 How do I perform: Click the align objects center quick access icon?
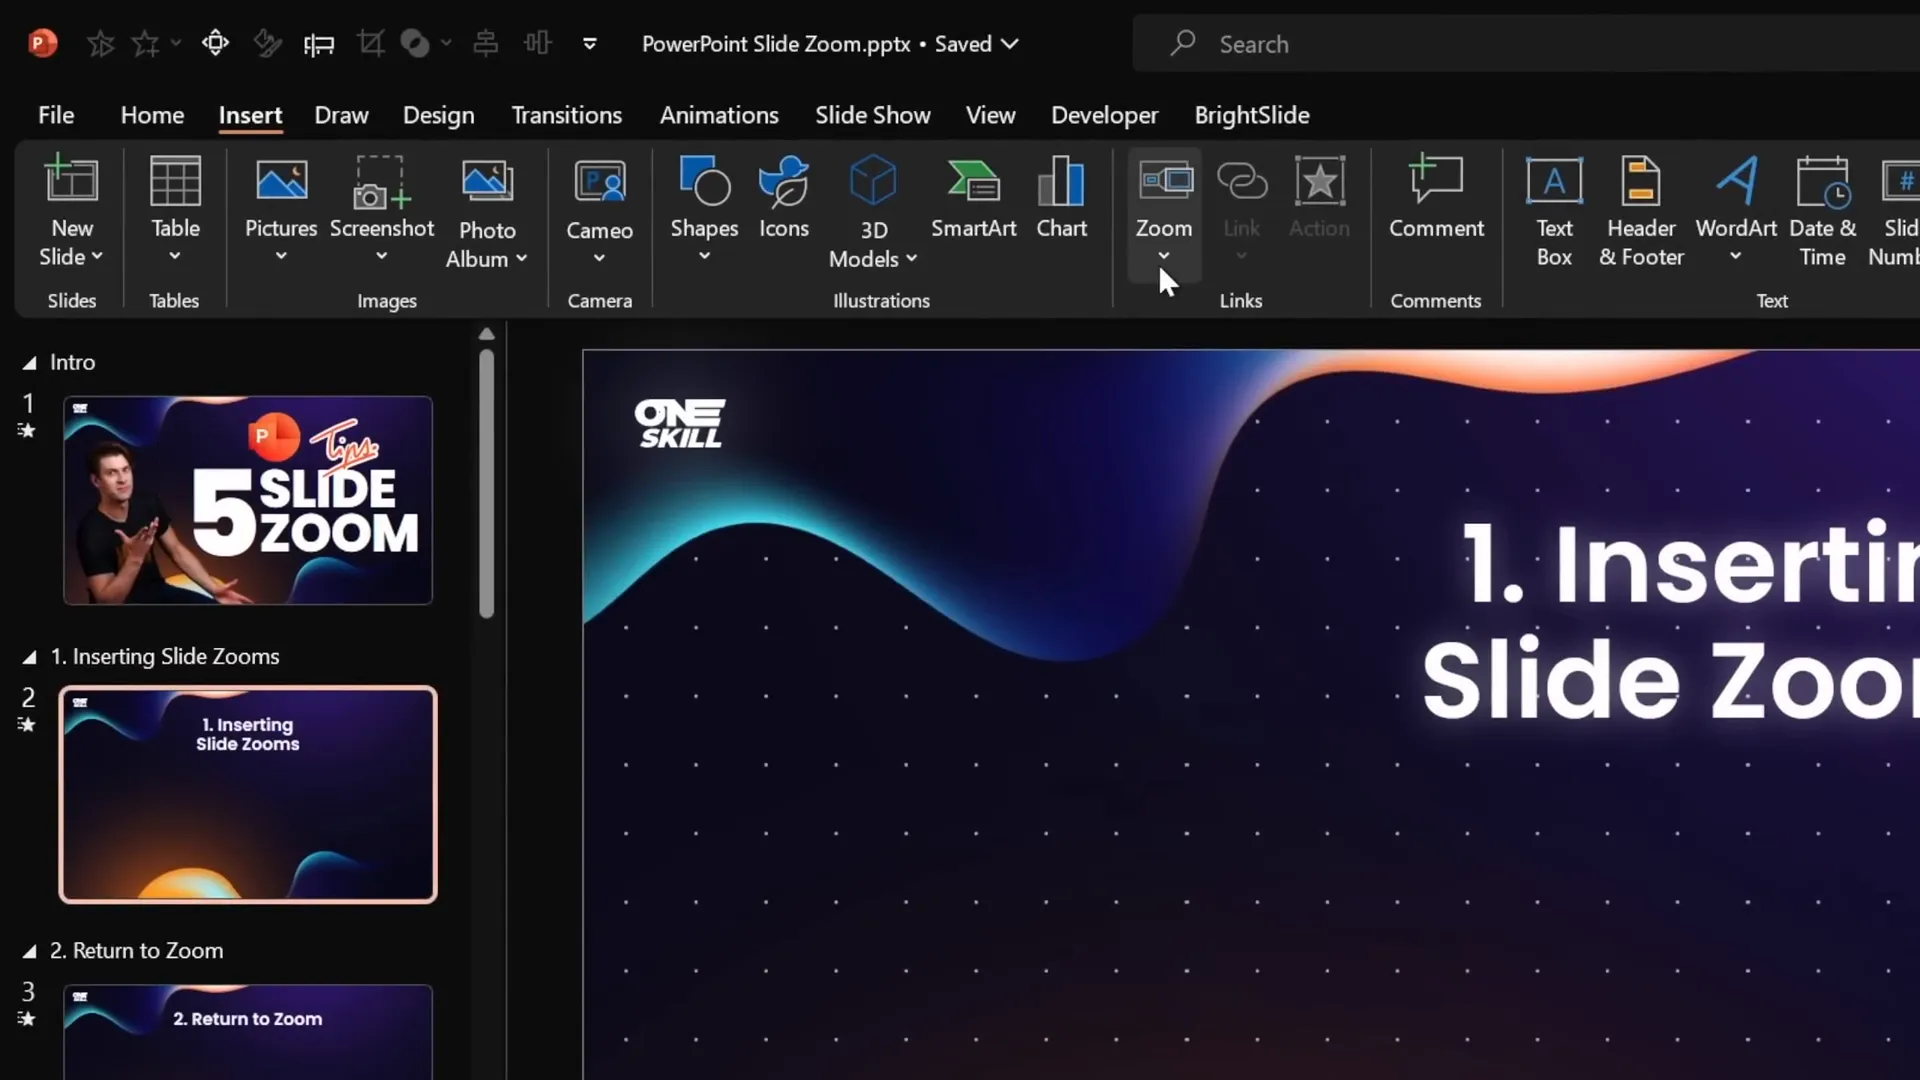click(486, 43)
